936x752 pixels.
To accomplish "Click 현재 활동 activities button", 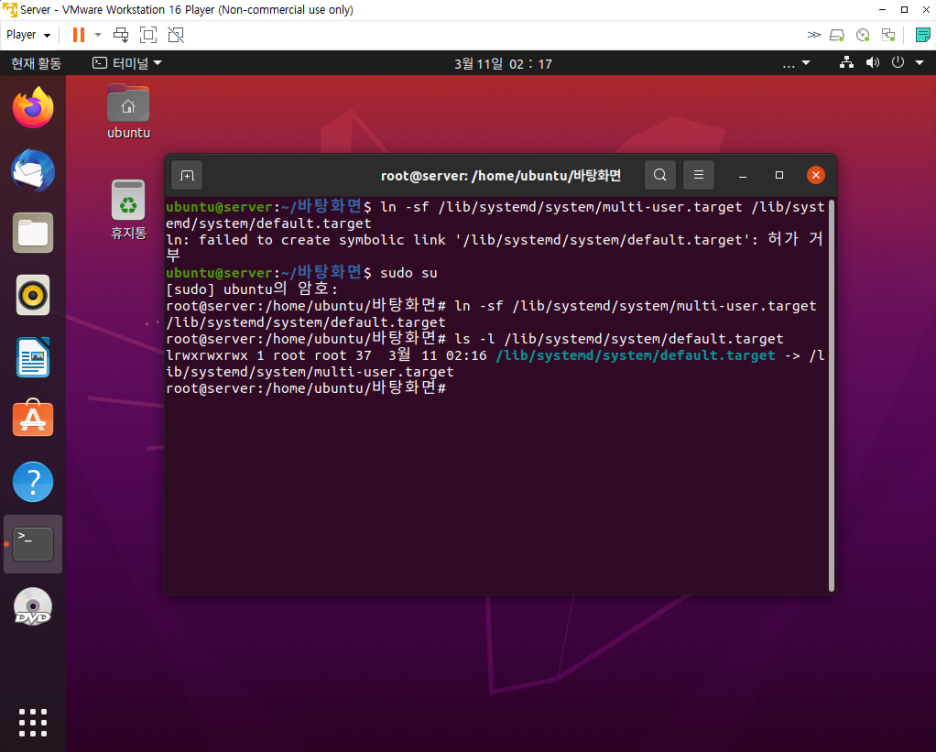I will 36,63.
